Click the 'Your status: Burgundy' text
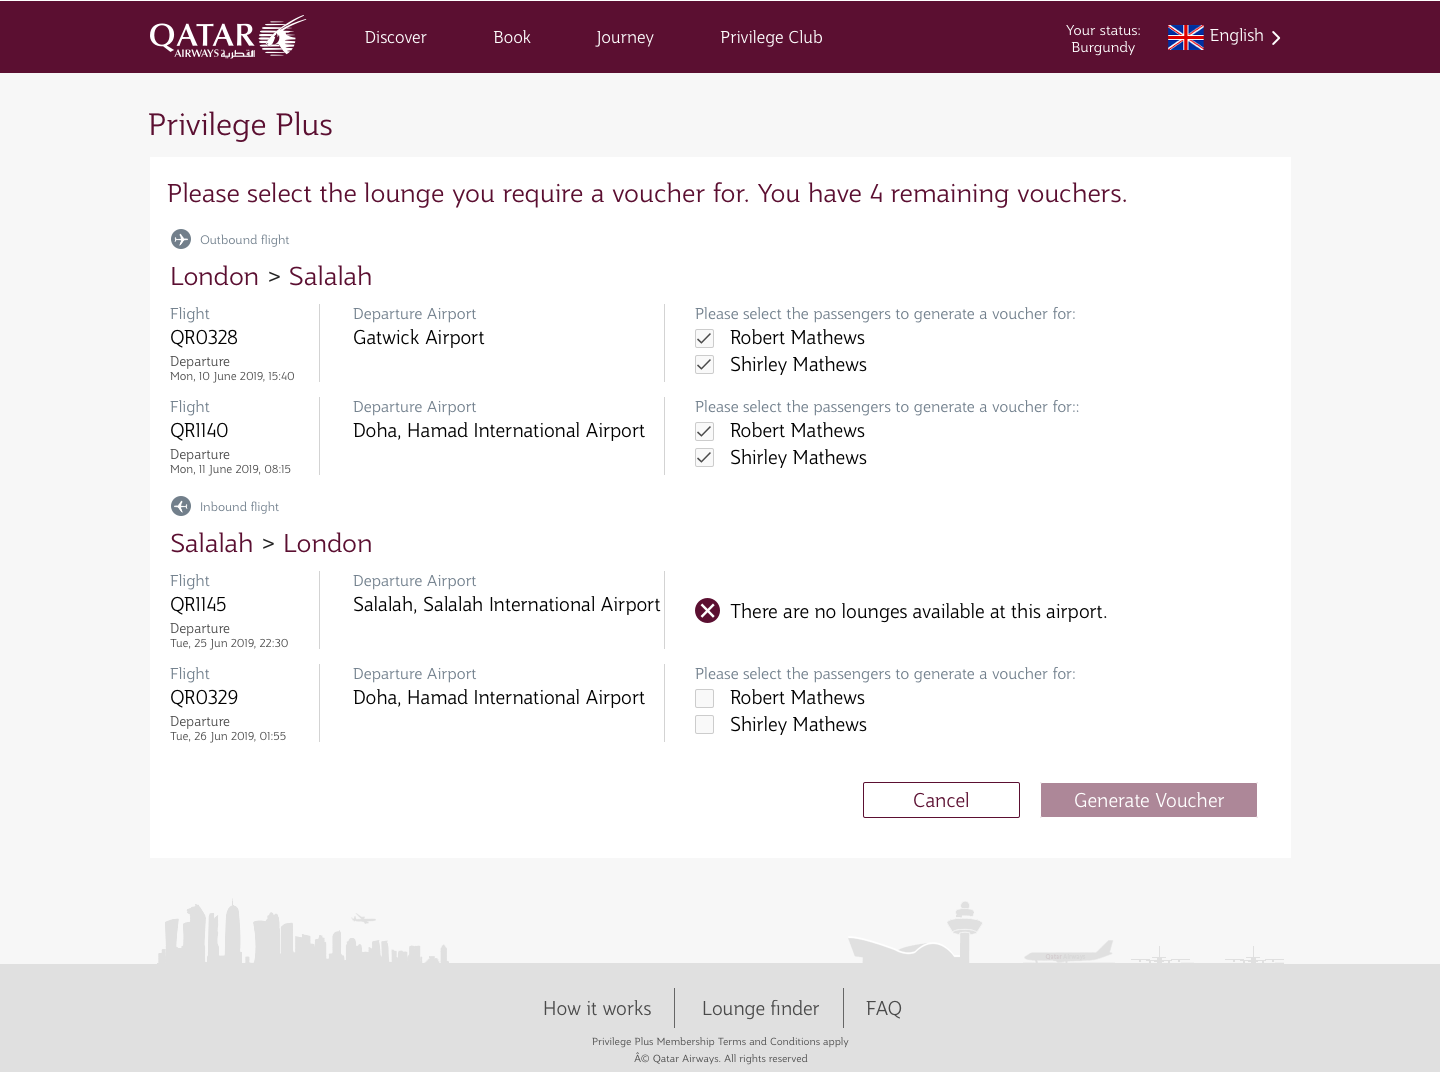1440x1072 pixels. (1103, 38)
